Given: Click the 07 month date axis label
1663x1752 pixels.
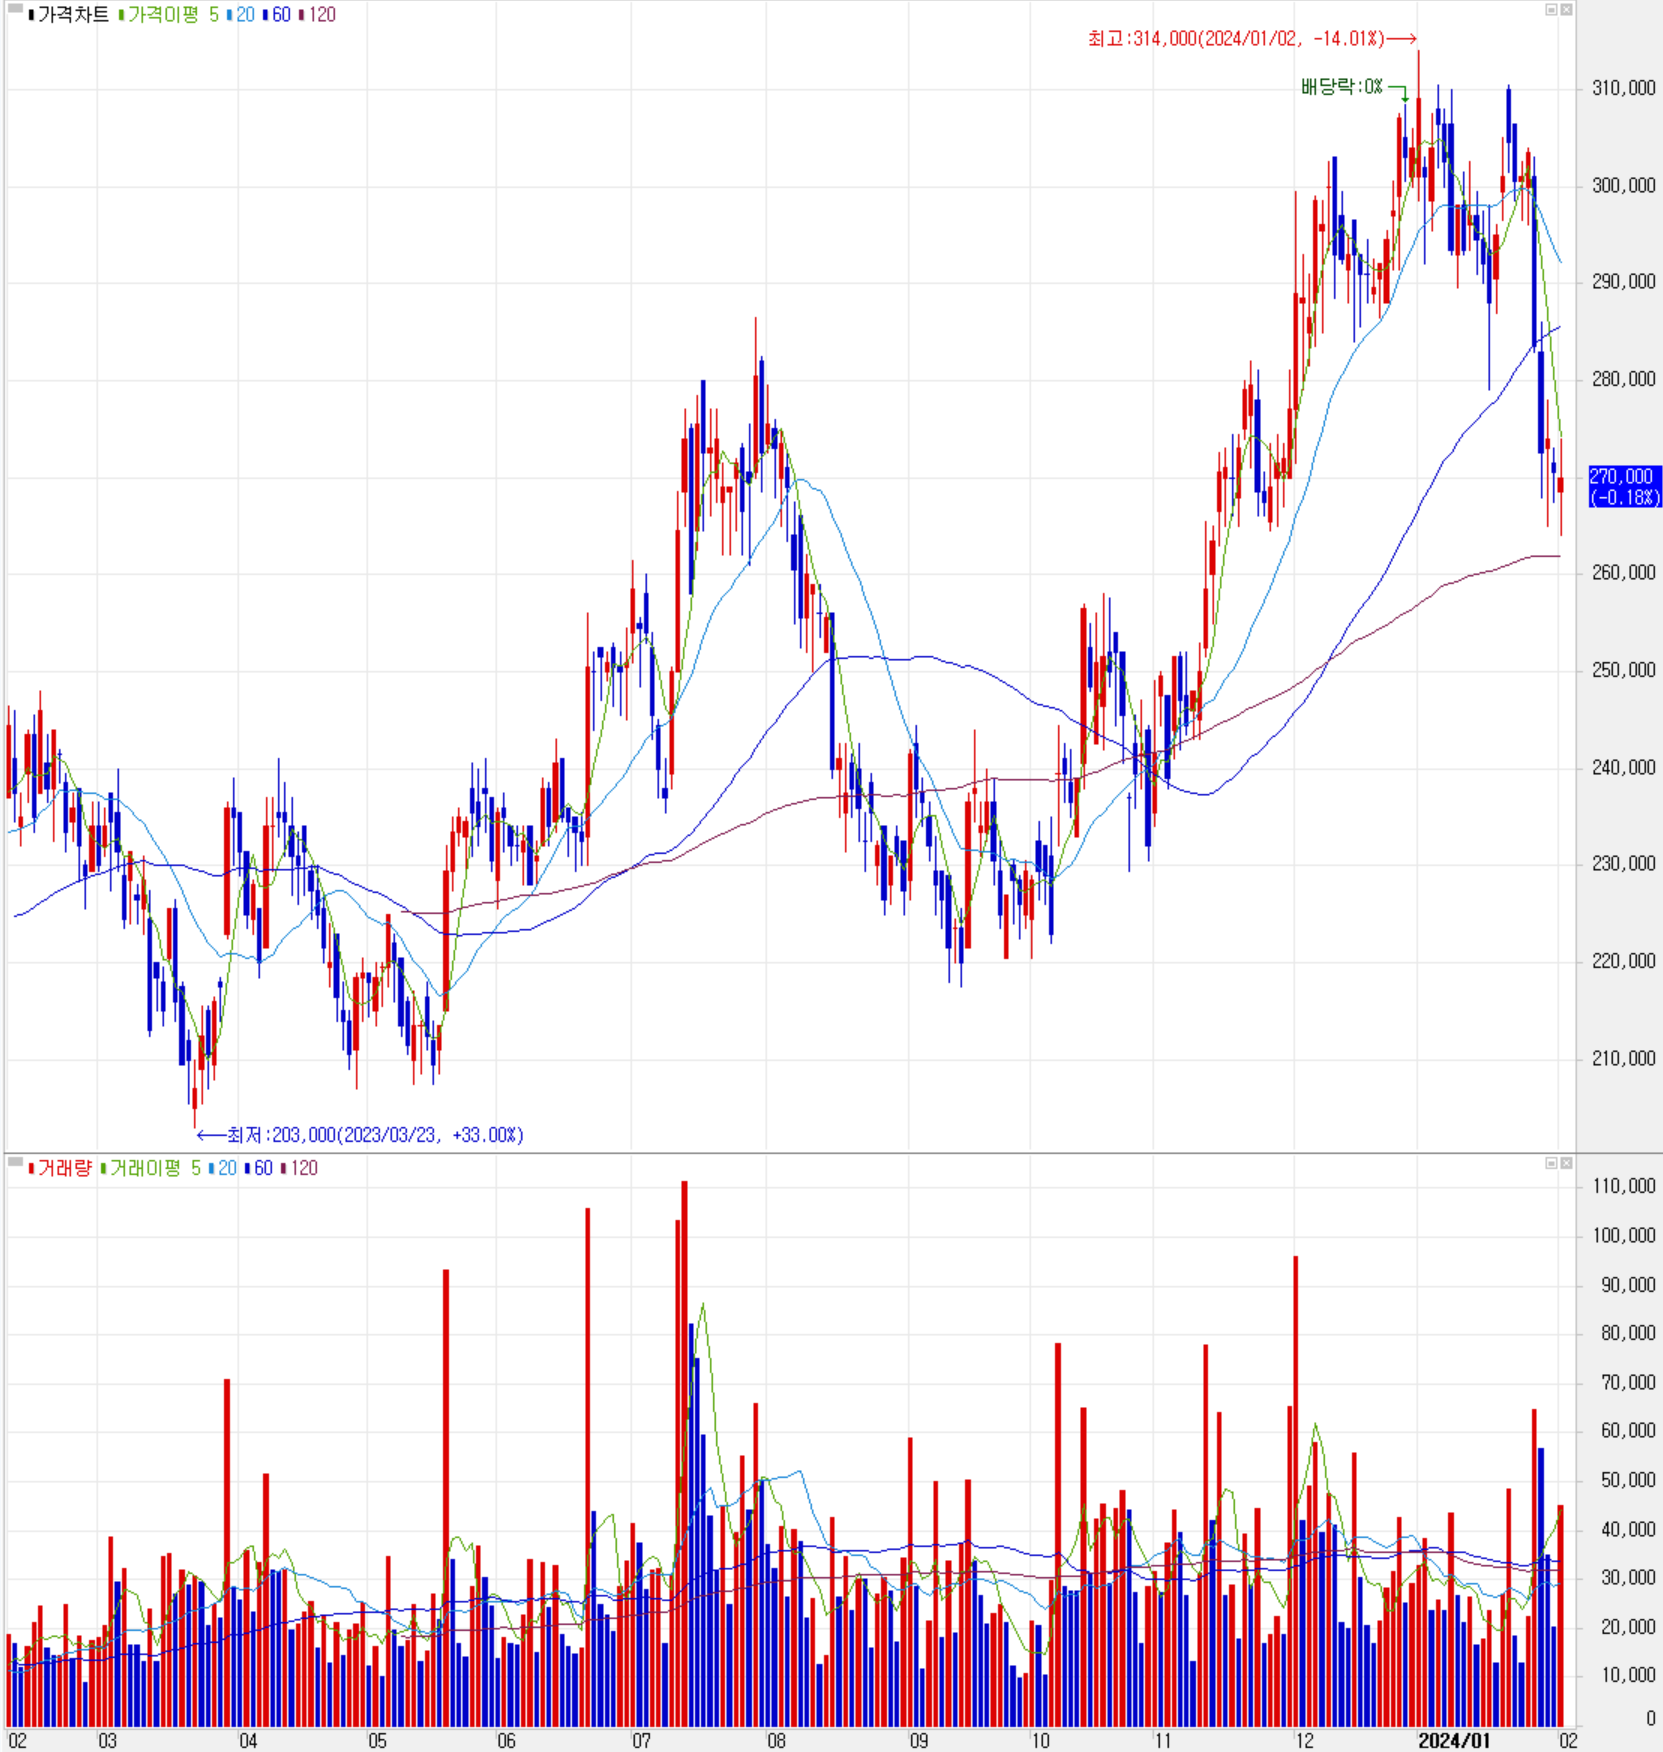Looking at the screenshot, I should click(x=641, y=1741).
